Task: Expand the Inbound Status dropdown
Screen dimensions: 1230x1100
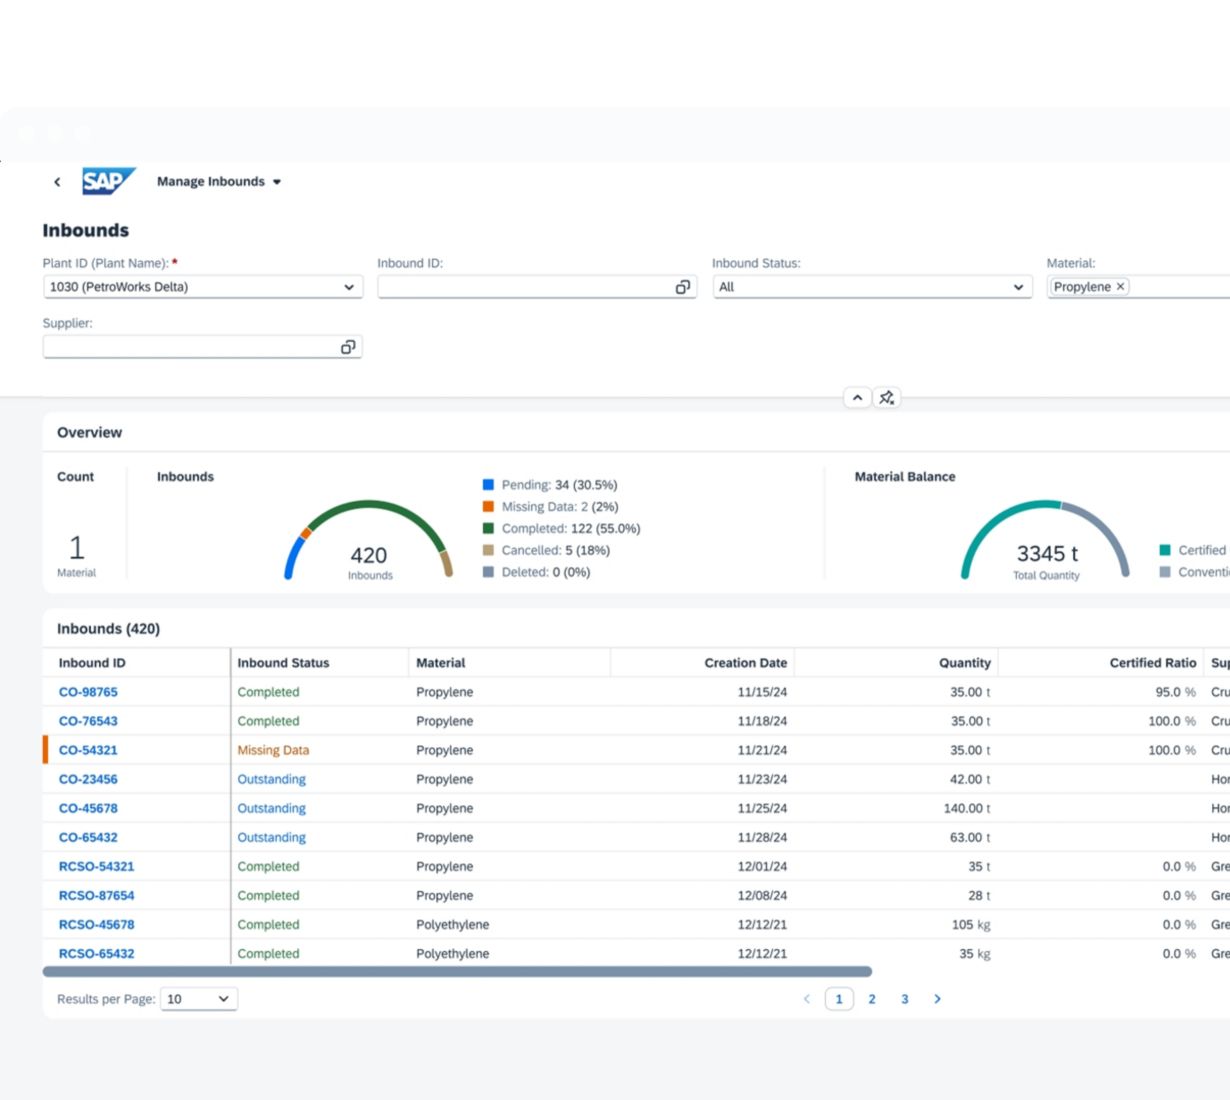Action: (x=1018, y=287)
